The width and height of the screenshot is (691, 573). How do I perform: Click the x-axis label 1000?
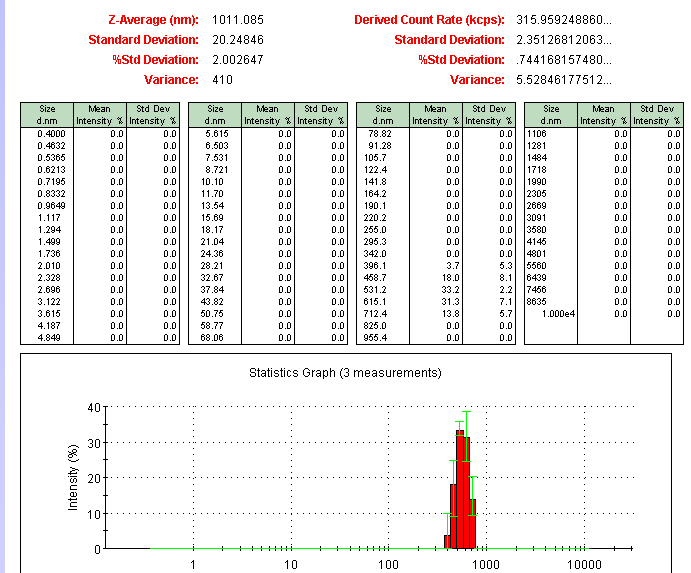(486, 565)
